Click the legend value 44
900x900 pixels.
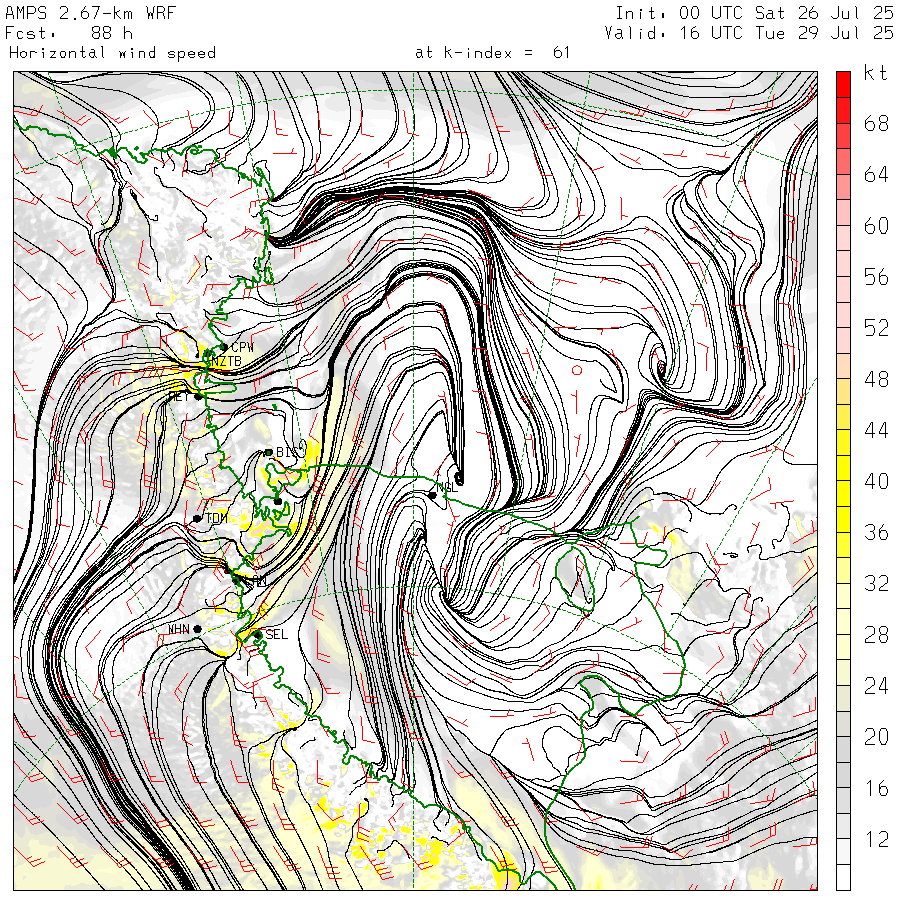pos(876,430)
